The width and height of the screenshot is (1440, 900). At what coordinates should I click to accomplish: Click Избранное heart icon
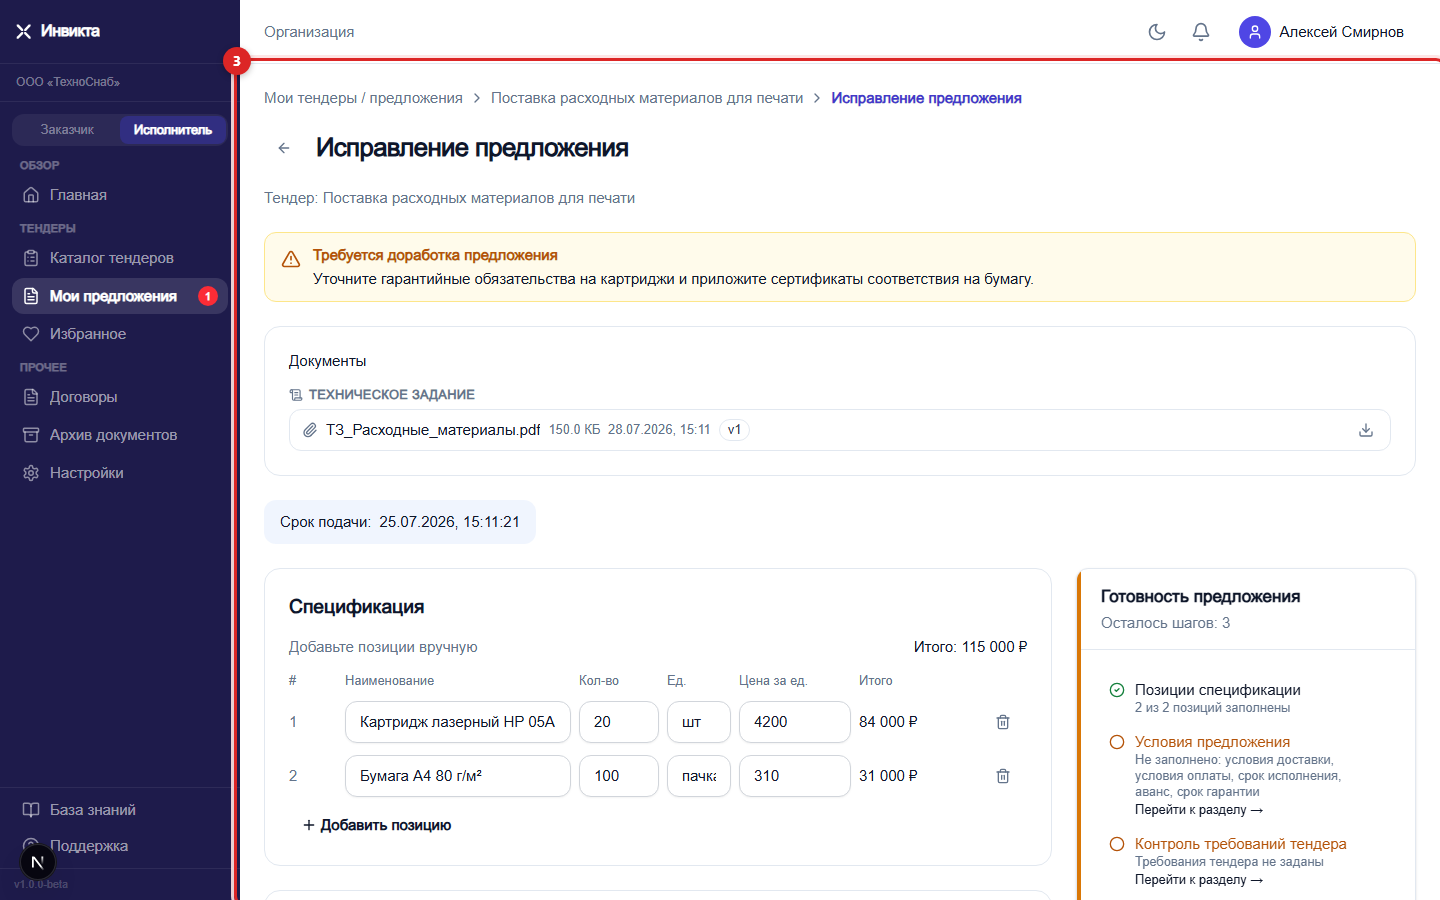click(x=31, y=334)
